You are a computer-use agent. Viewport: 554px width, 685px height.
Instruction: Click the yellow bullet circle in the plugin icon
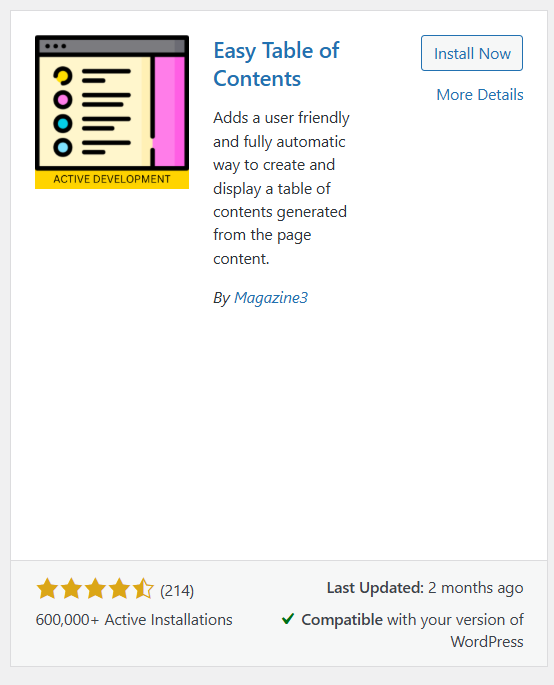[x=63, y=76]
